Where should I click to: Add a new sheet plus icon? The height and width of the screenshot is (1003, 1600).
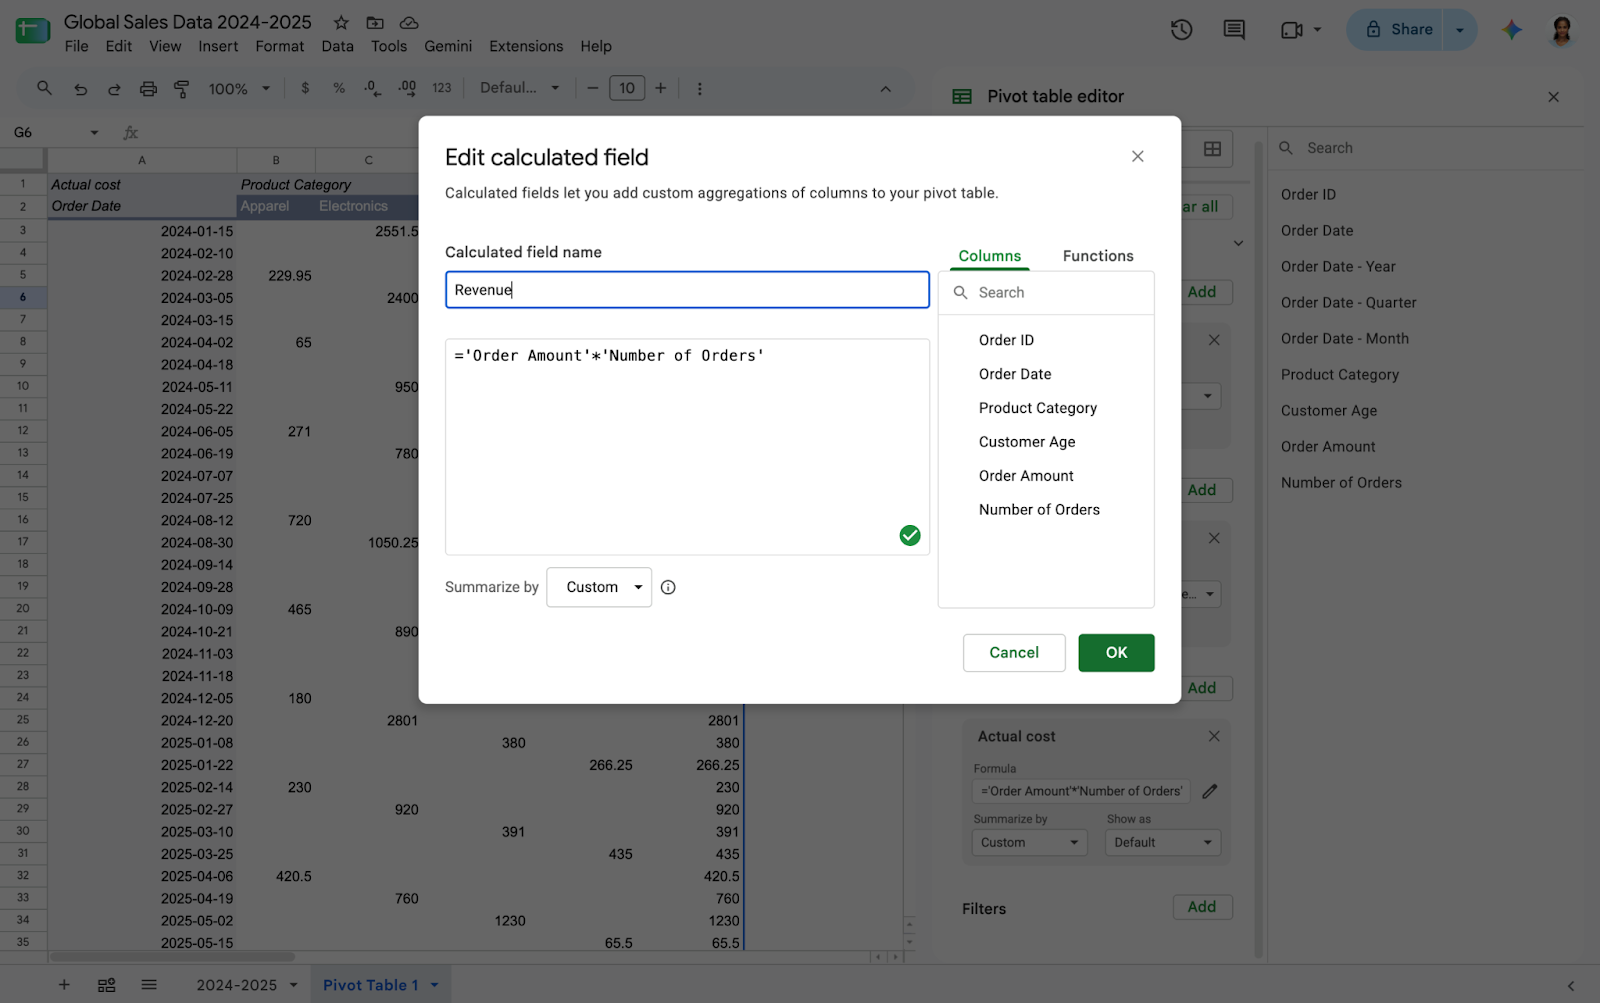[x=64, y=985]
